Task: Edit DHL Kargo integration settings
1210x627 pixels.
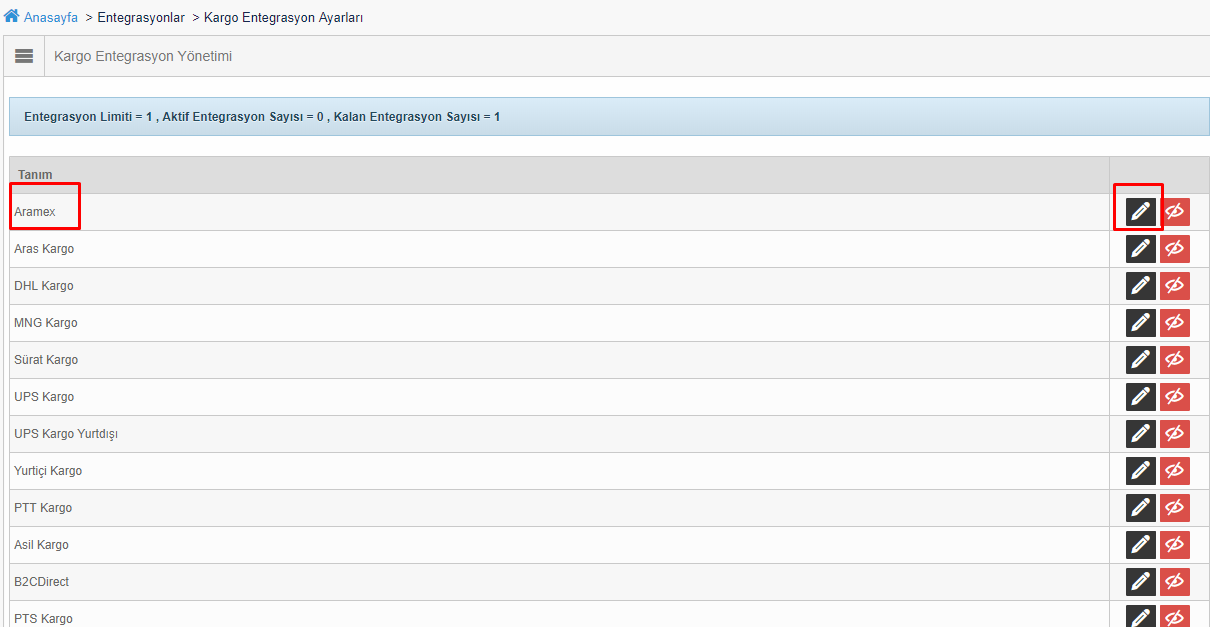Action: [1141, 286]
